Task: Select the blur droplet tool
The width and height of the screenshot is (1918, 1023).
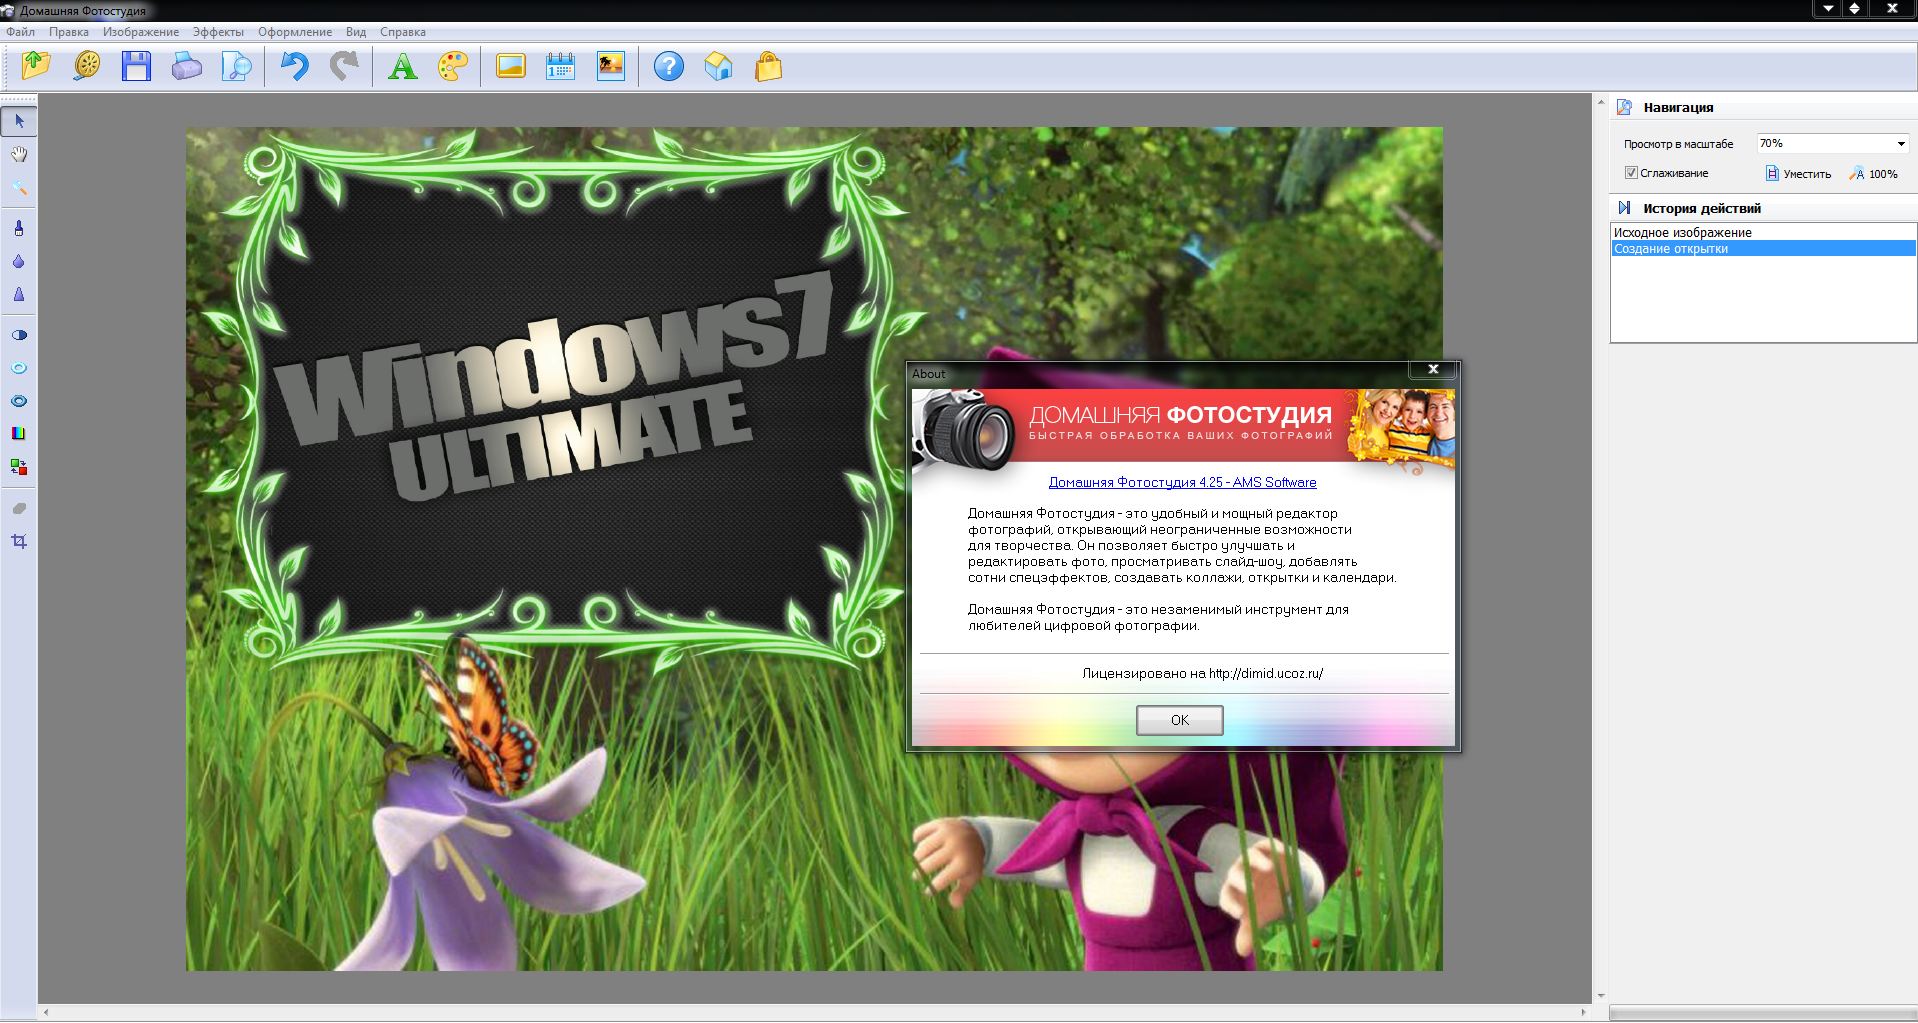Action: click(19, 262)
